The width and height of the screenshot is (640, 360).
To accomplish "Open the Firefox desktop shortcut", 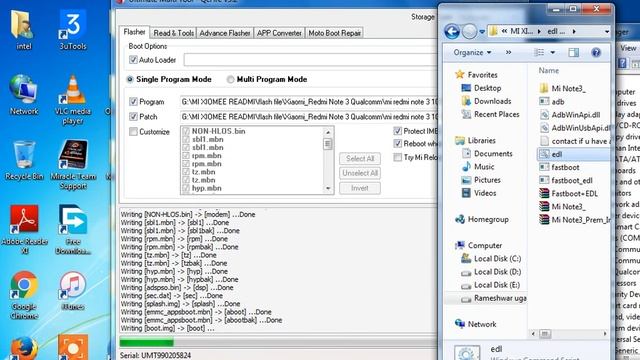I will click(23, 348).
